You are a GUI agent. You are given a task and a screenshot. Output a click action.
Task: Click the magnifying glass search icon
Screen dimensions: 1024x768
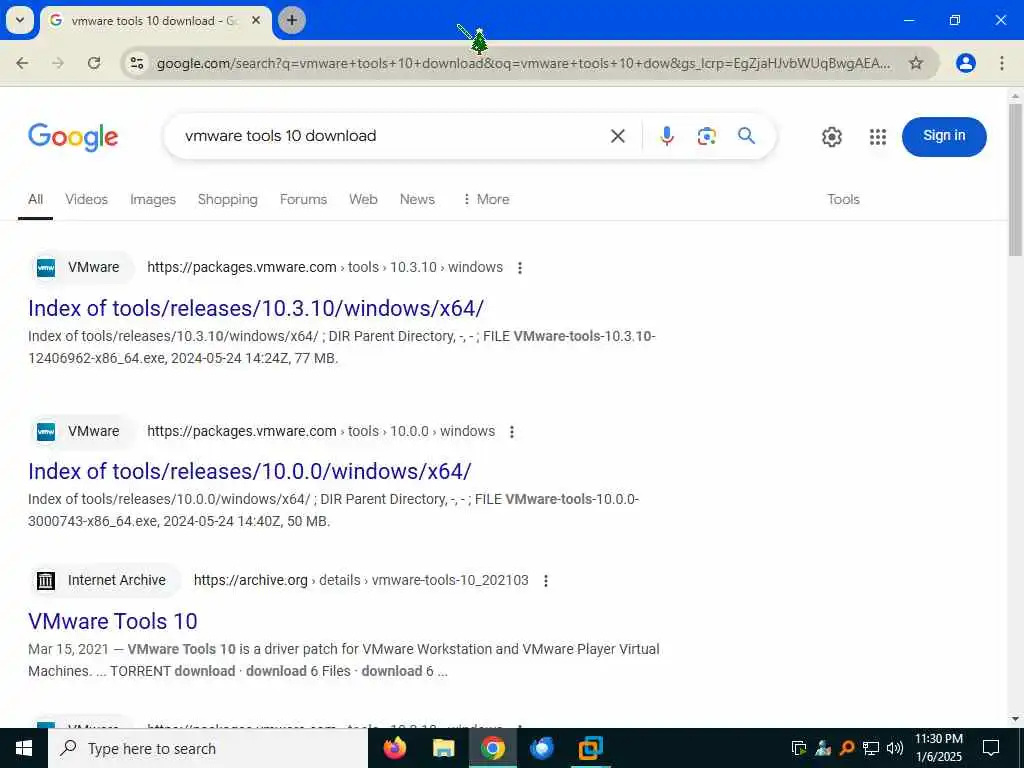coord(746,136)
